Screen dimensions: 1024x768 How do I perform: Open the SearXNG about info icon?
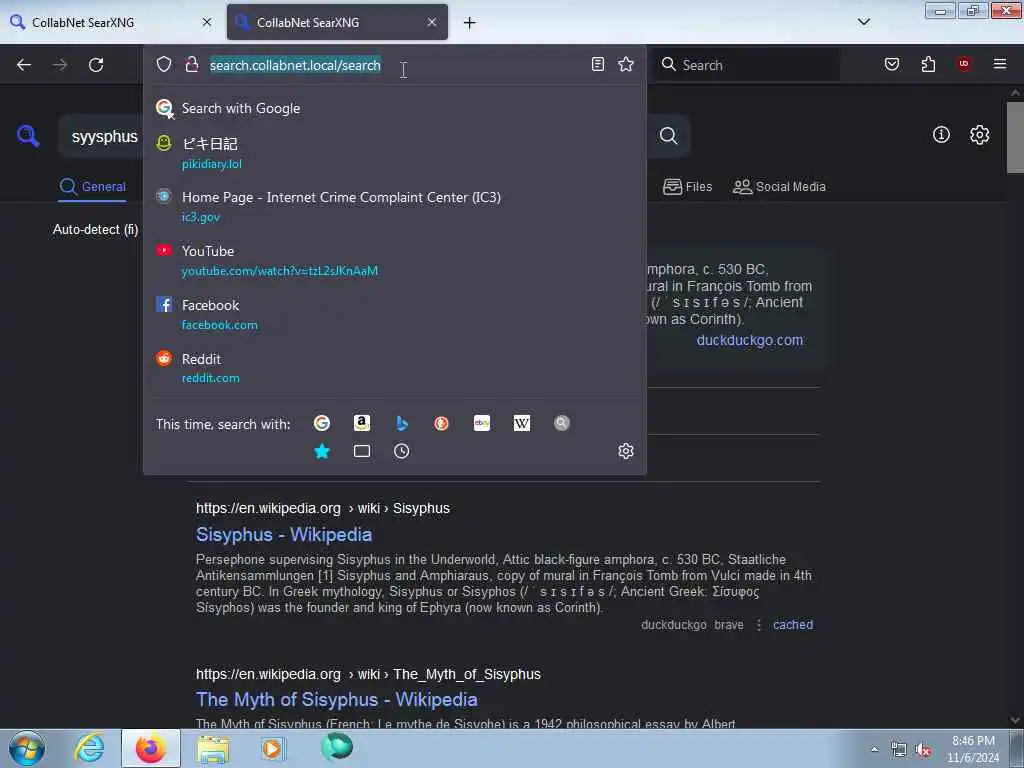[941, 135]
